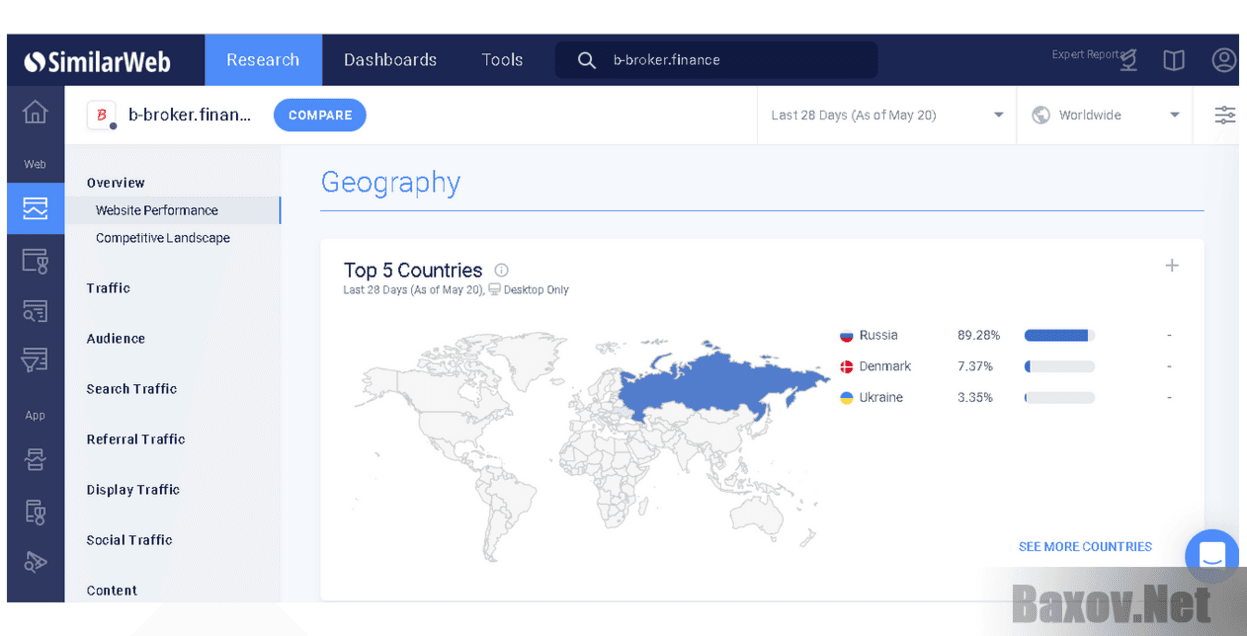Click the home icon in left sidebar

click(35, 113)
